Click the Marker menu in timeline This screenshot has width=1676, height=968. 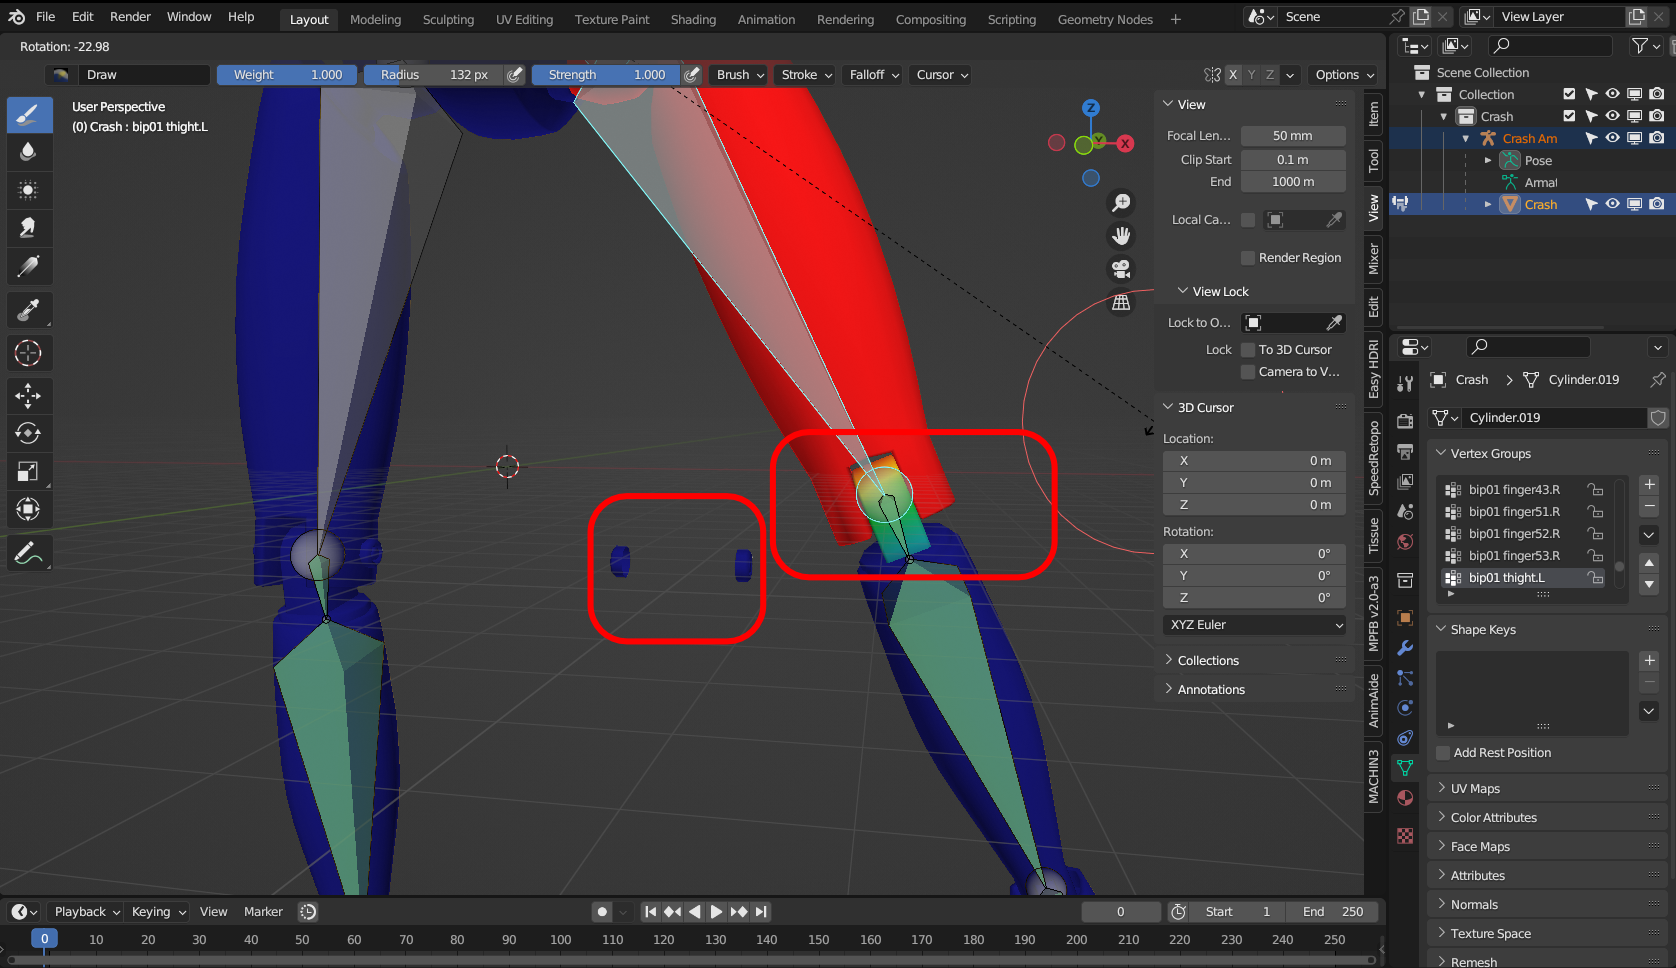(x=263, y=912)
